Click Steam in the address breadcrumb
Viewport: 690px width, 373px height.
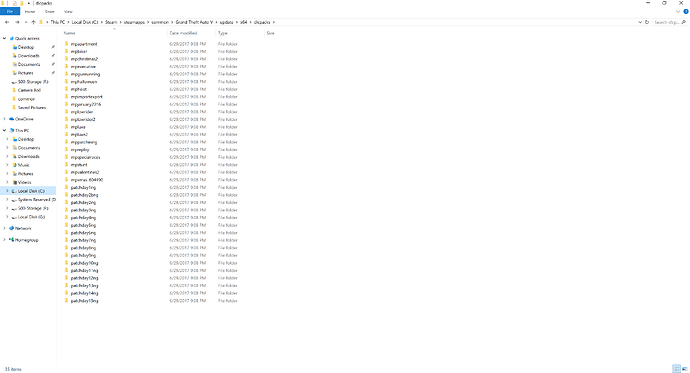tap(111, 22)
